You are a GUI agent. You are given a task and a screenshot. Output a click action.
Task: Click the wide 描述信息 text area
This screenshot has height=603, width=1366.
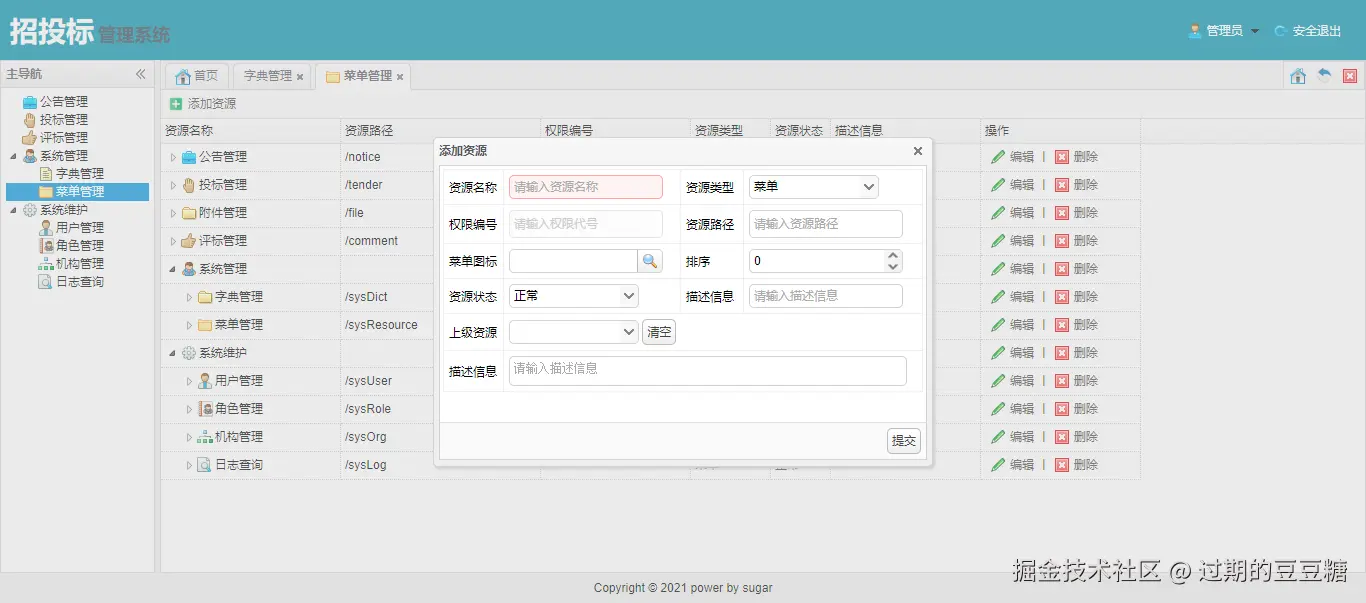click(x=708, y=371)
